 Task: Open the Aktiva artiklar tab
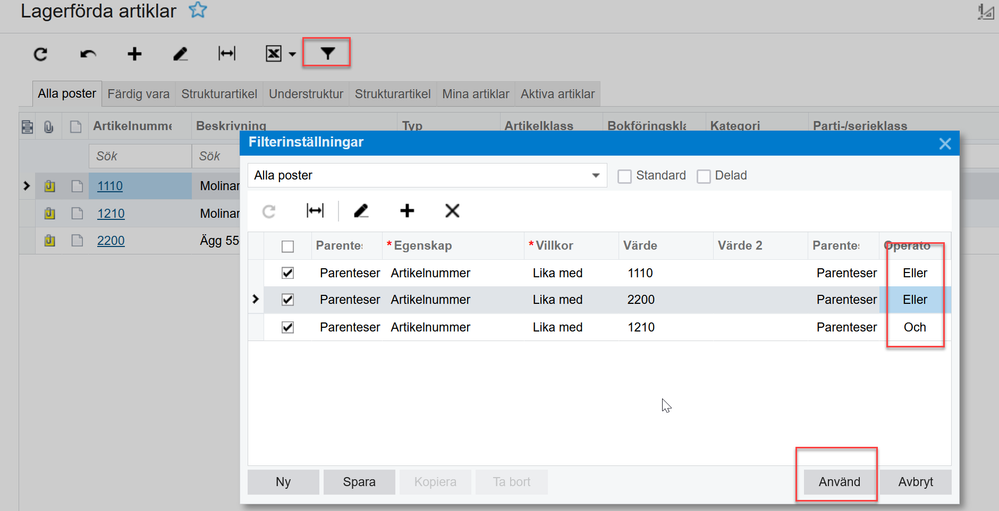tap(557, 94)
